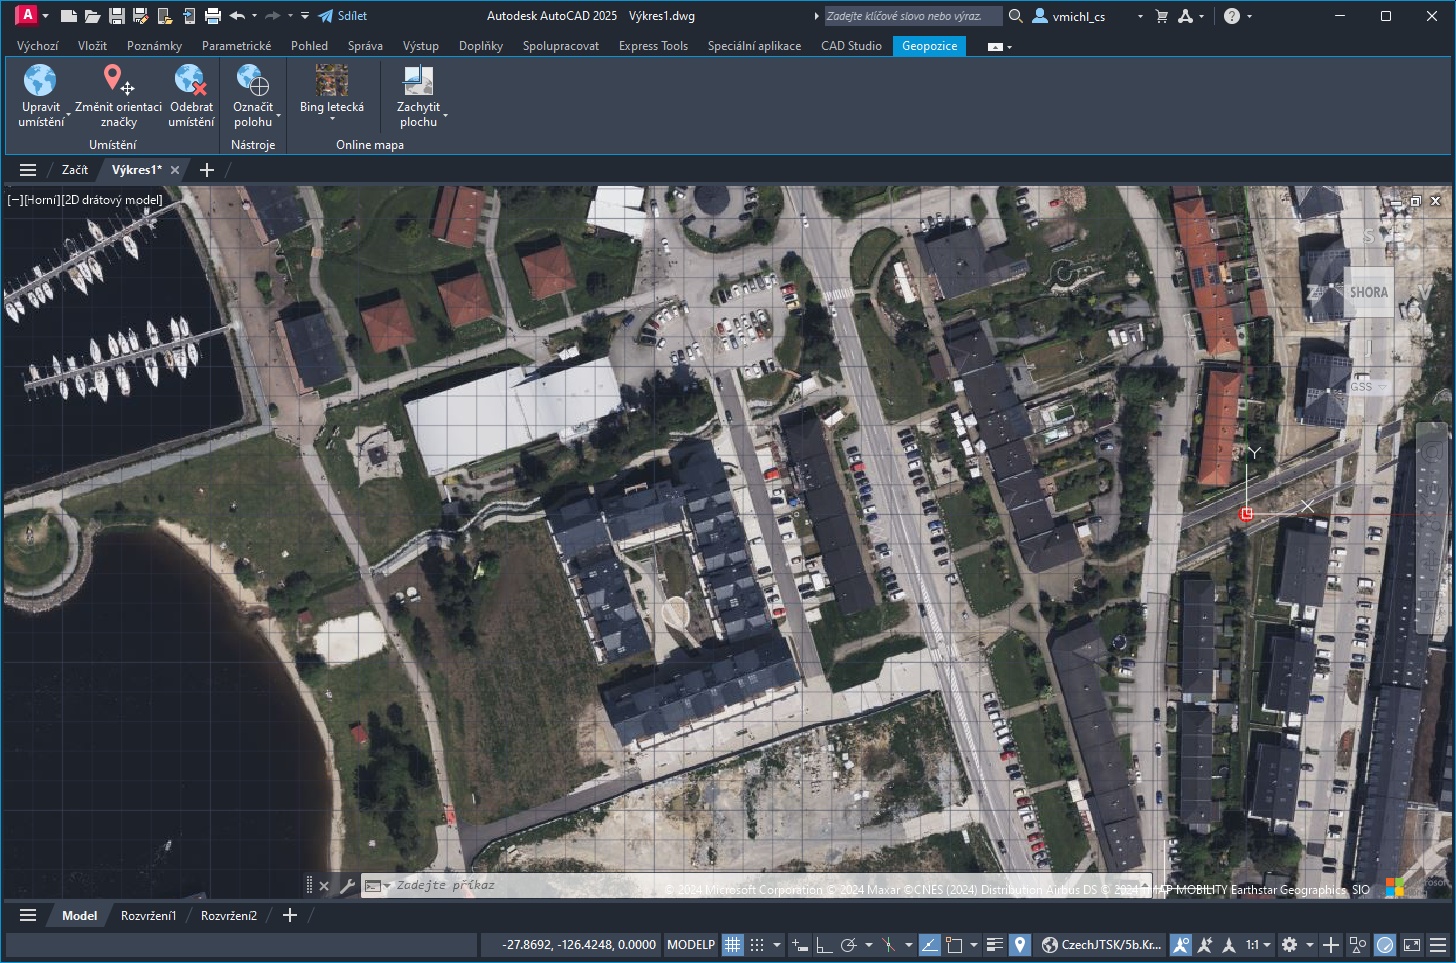This screenshot has height=963, width=1456.
Task: Click Zachytit plochu capture icon
Action: click(x=418, y=80)
